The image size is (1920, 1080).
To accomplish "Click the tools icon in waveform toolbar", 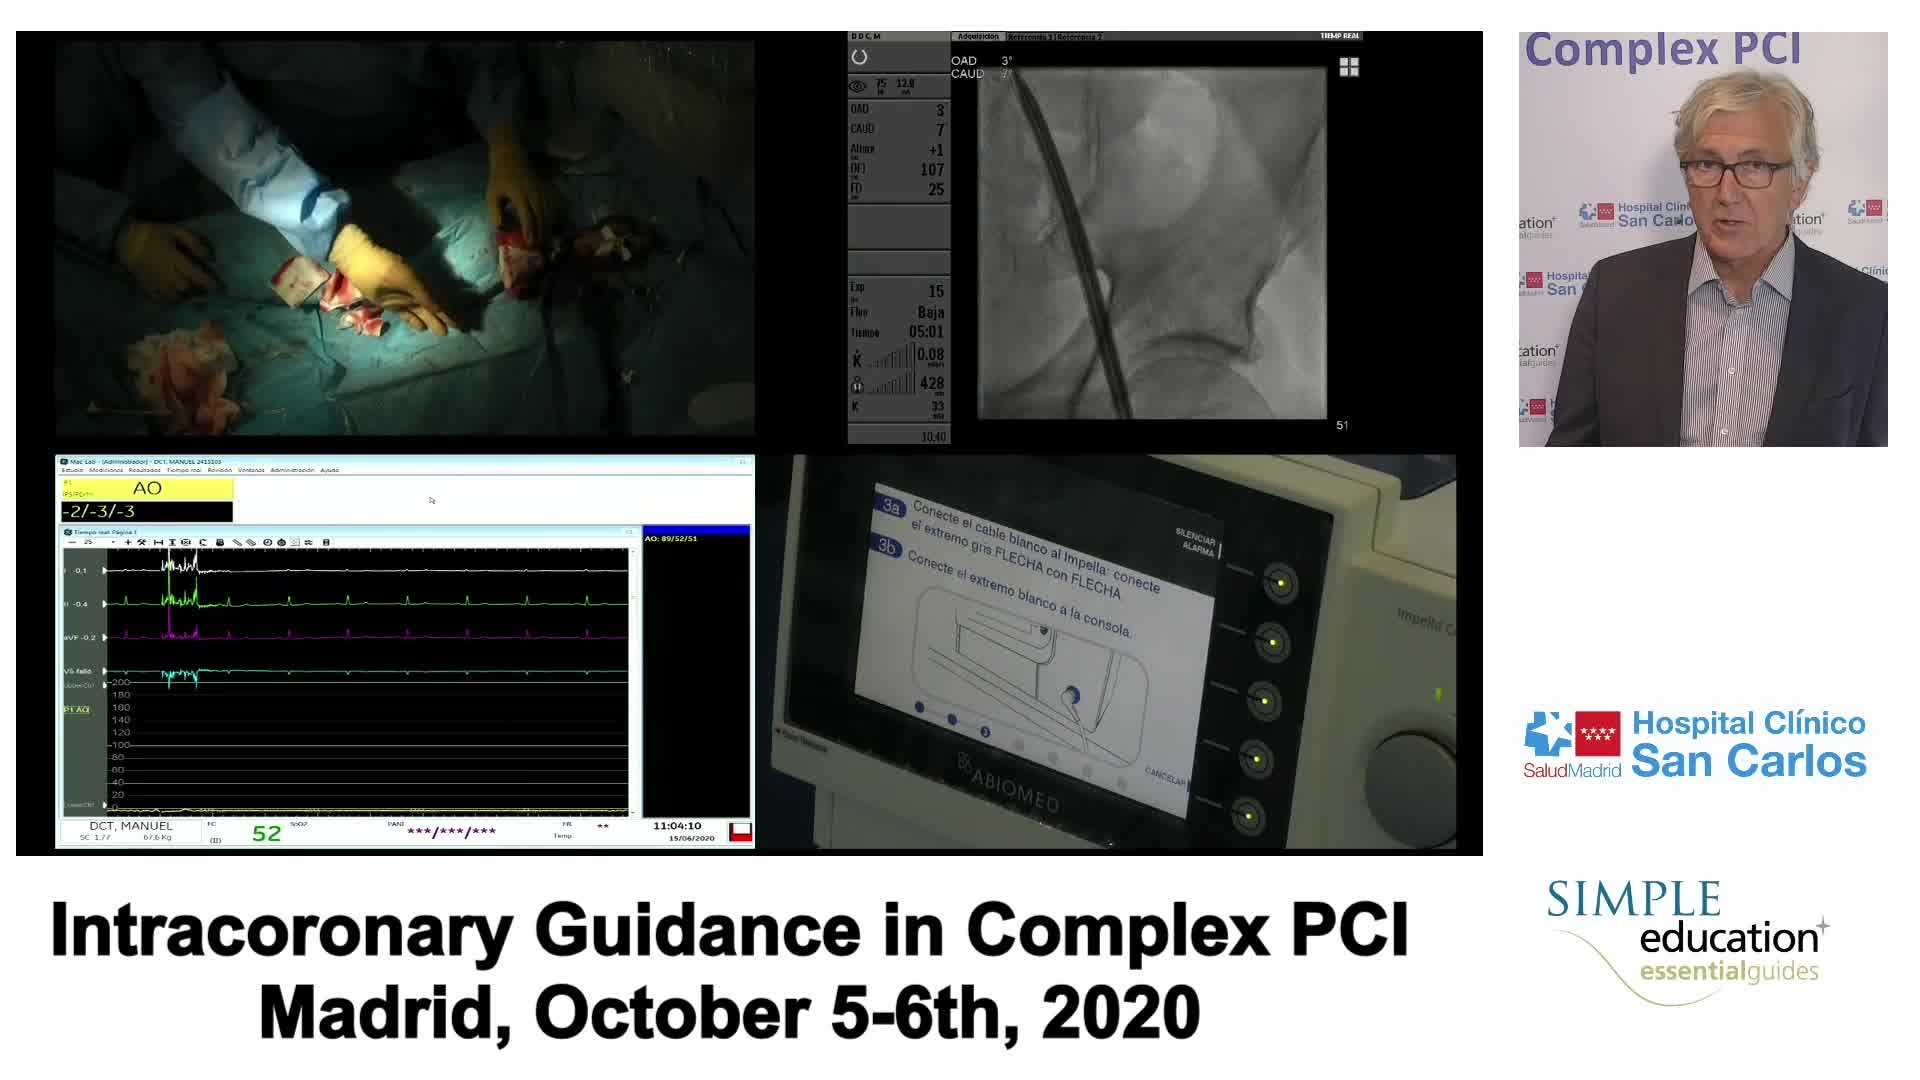I will tap(142, 542).
